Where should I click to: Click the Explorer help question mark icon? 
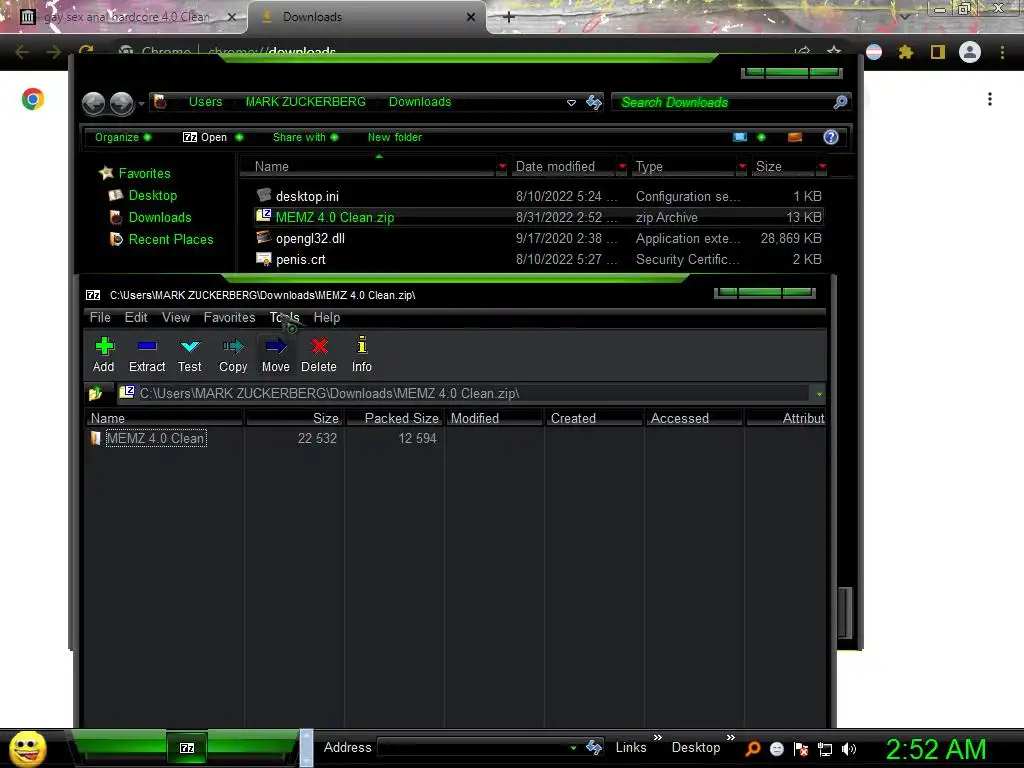click(831, 137)
